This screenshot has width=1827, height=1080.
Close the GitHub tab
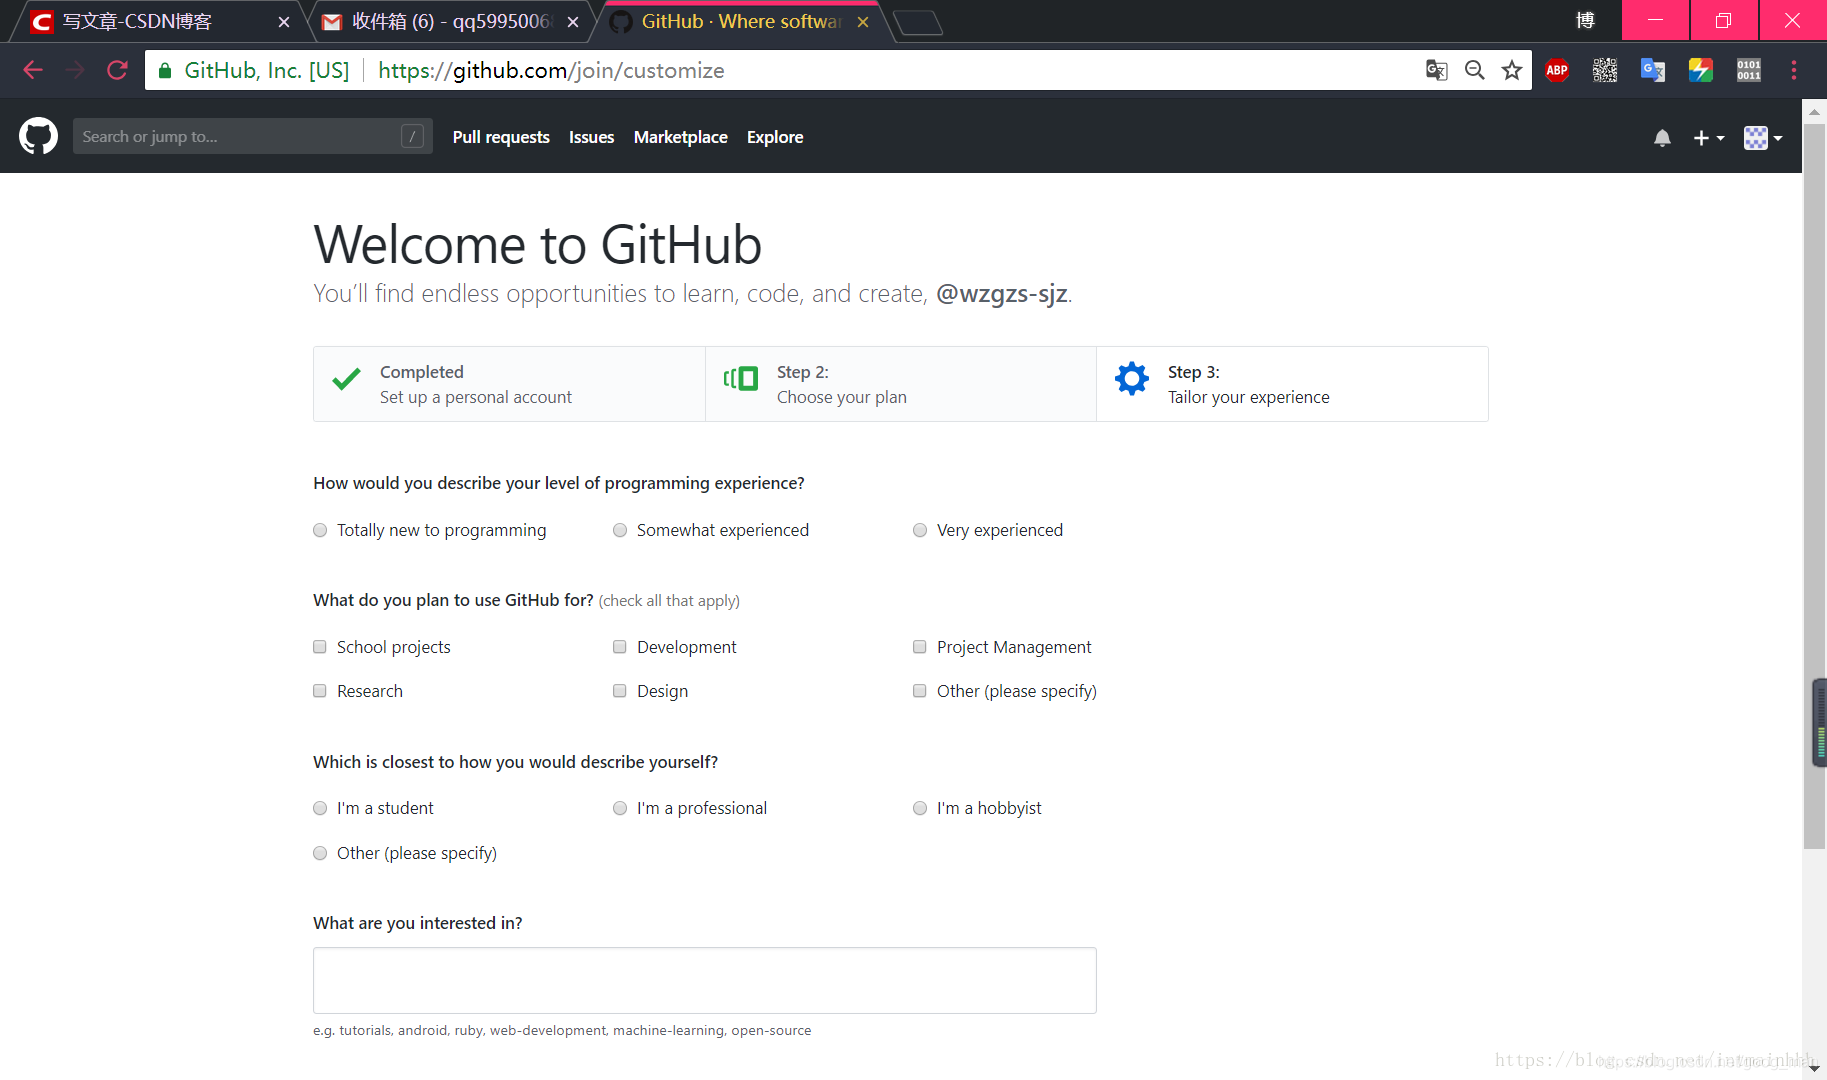(x=863, y=21)
